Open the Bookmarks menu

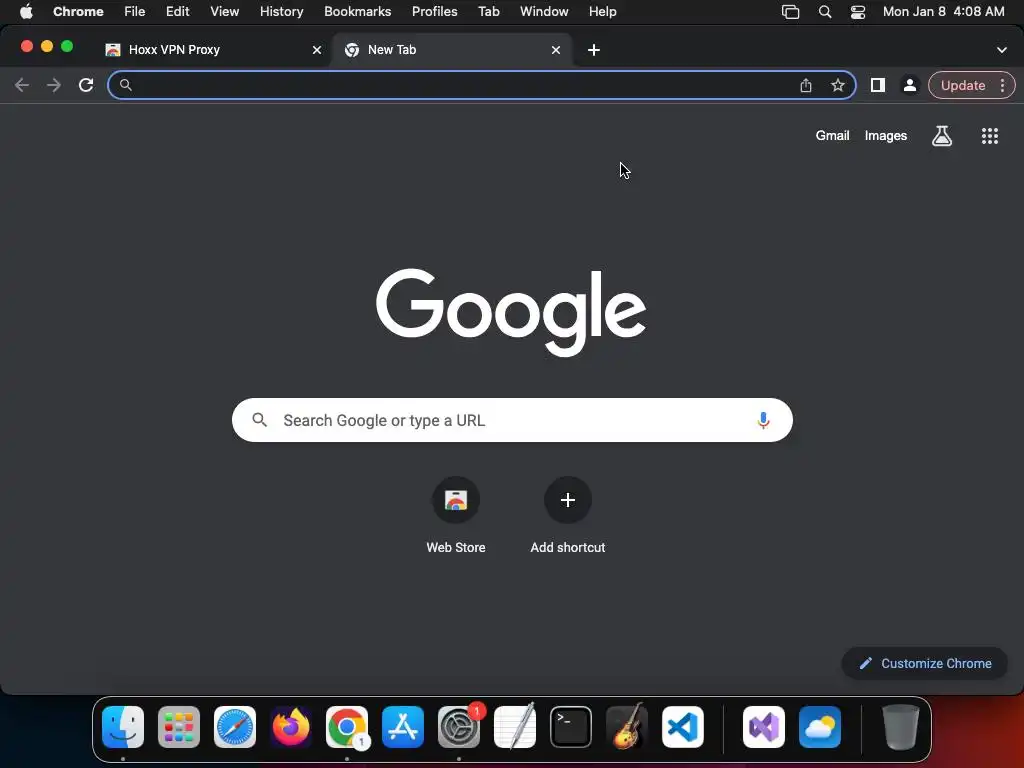coord(357,12)
